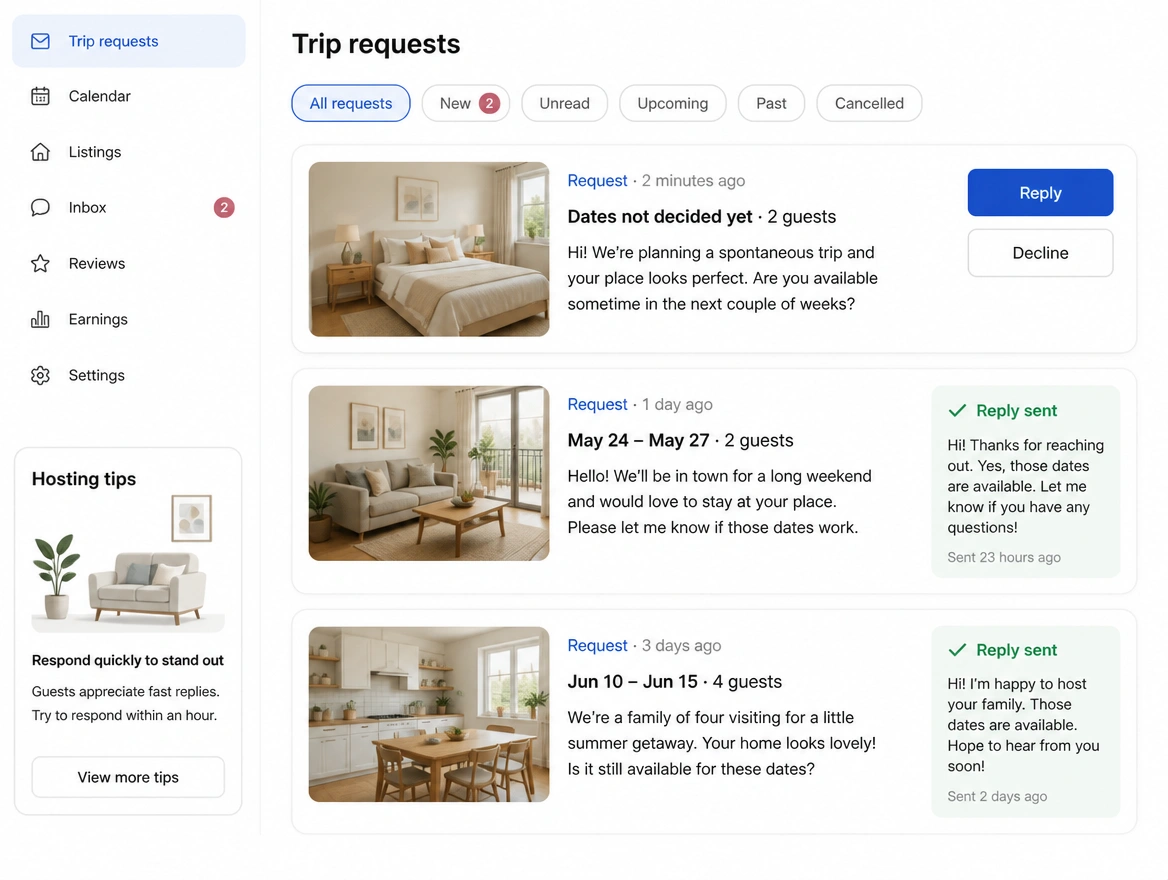Click the Trip requests envelope icon
The height and width of the screenshot is (880, 1168).
click(x=40, y=41)
